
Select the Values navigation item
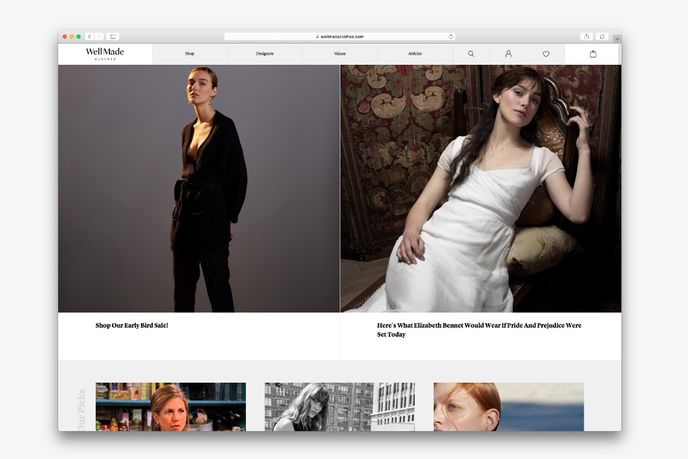(340, 54)
